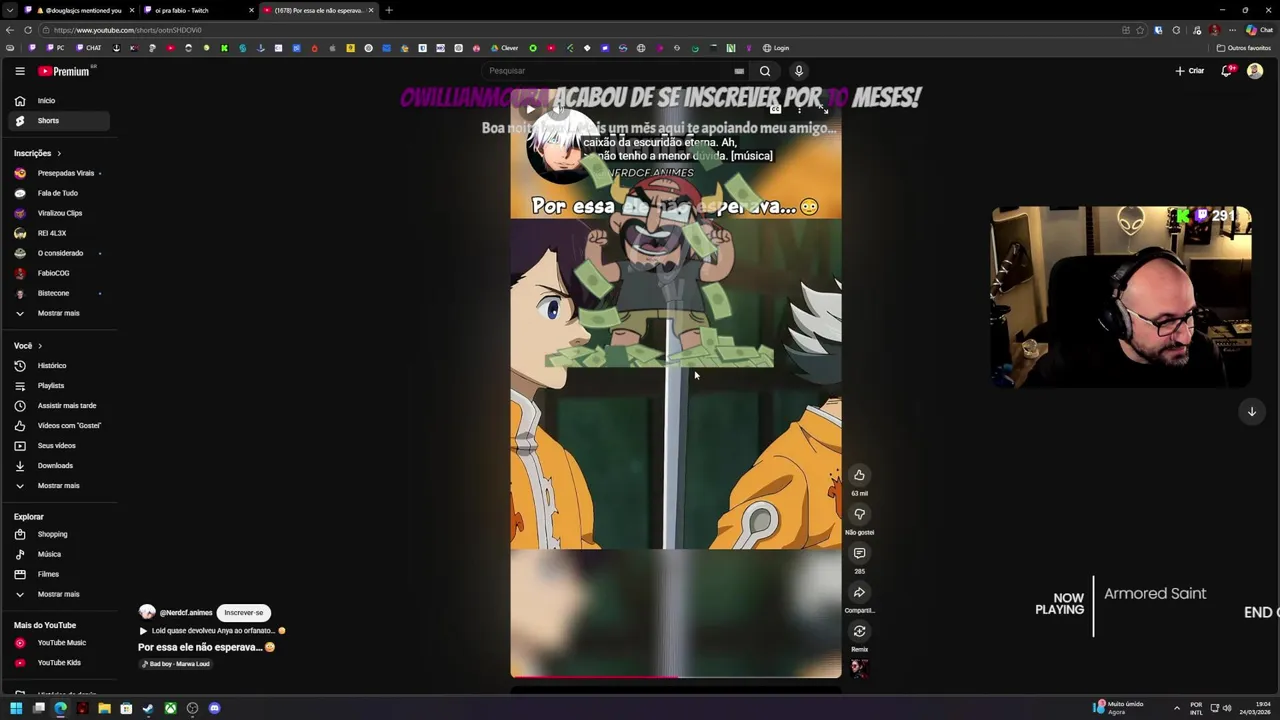The height and width of the screenshot is (720, 1280).
Task: Open Login bookmark
Action: [776, 48]
